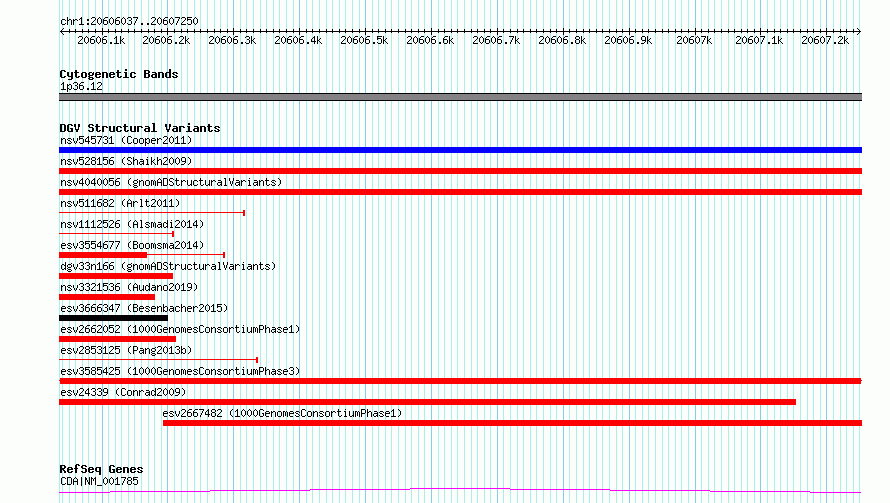Open esv2662052 (1000GenomesConsortiumPhase1) label

tap(180, 329)
